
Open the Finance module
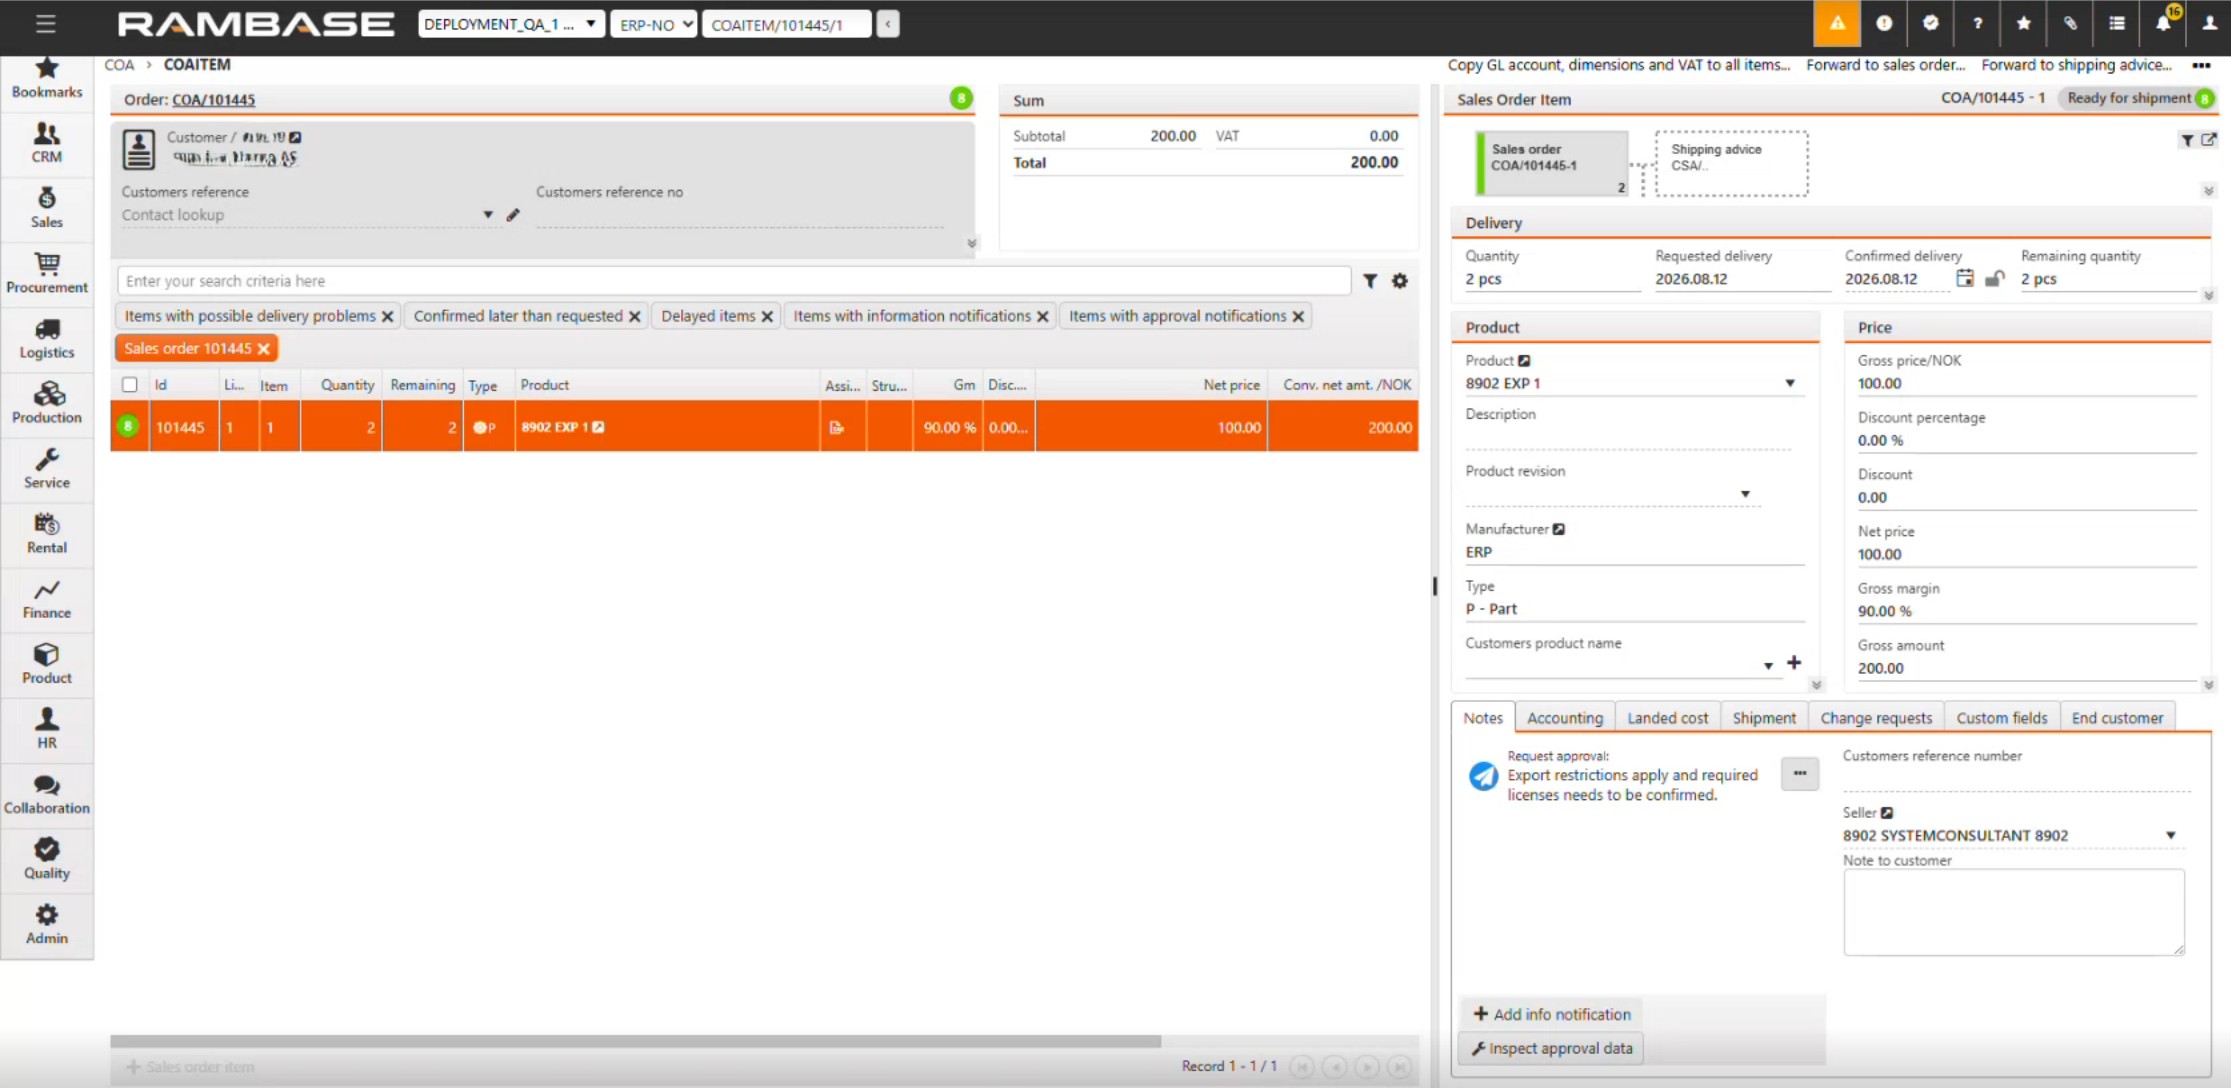coord(47,598)
